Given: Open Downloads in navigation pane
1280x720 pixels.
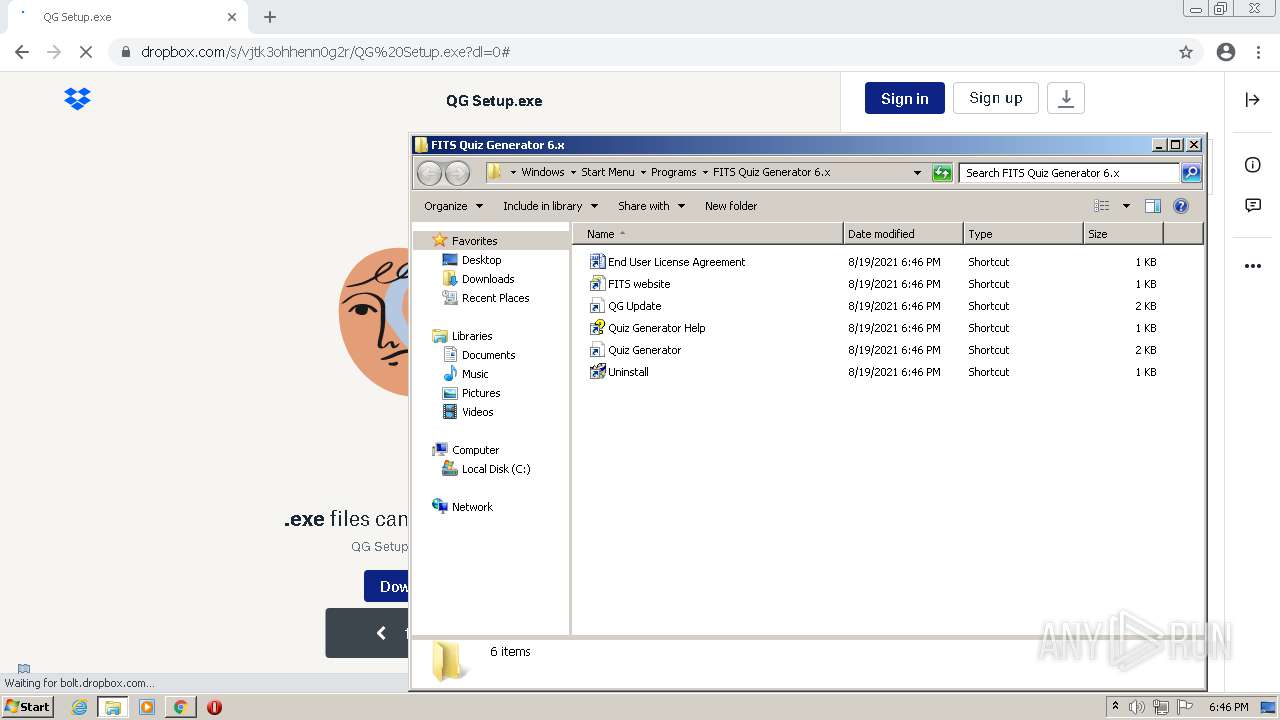Looking at the screenshot, I should [x=488, y=279].
